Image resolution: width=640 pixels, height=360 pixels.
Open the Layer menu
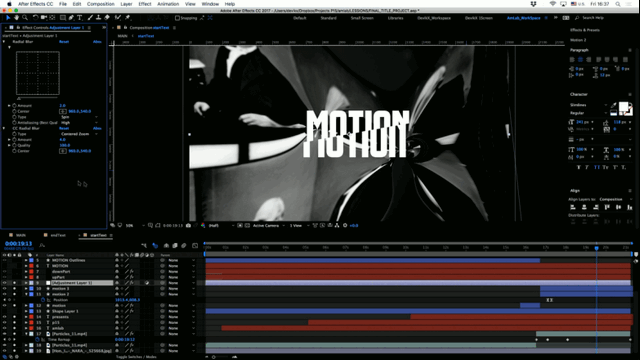coord(126,4)
